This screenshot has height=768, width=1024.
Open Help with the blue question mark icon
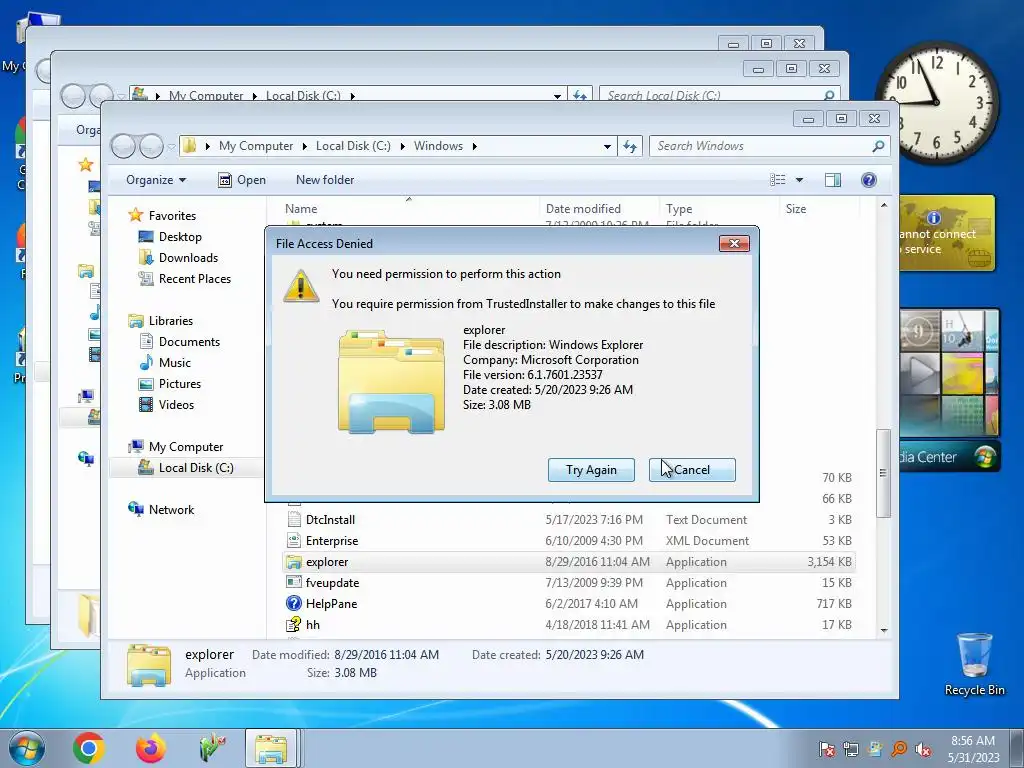(x=869, y=180)
